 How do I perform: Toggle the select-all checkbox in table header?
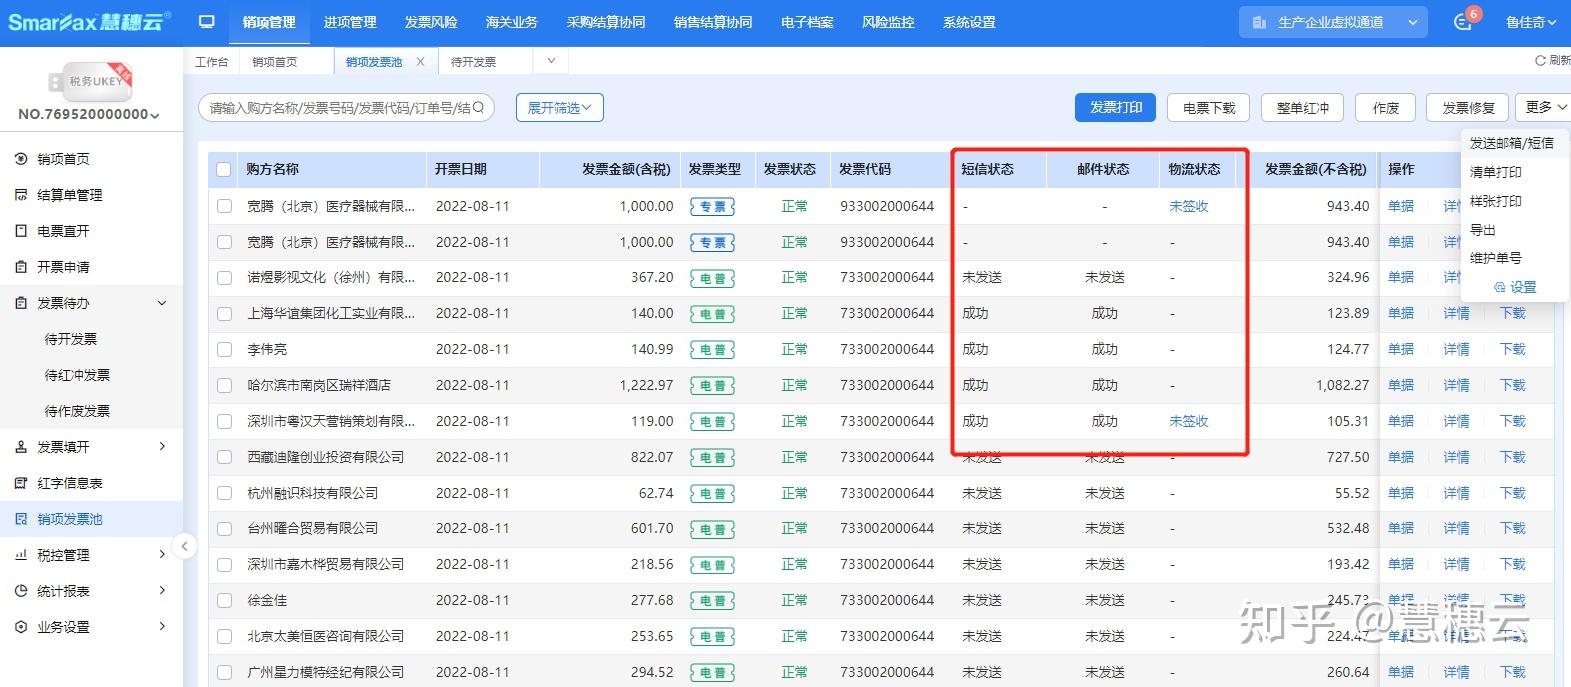[224, 170]
